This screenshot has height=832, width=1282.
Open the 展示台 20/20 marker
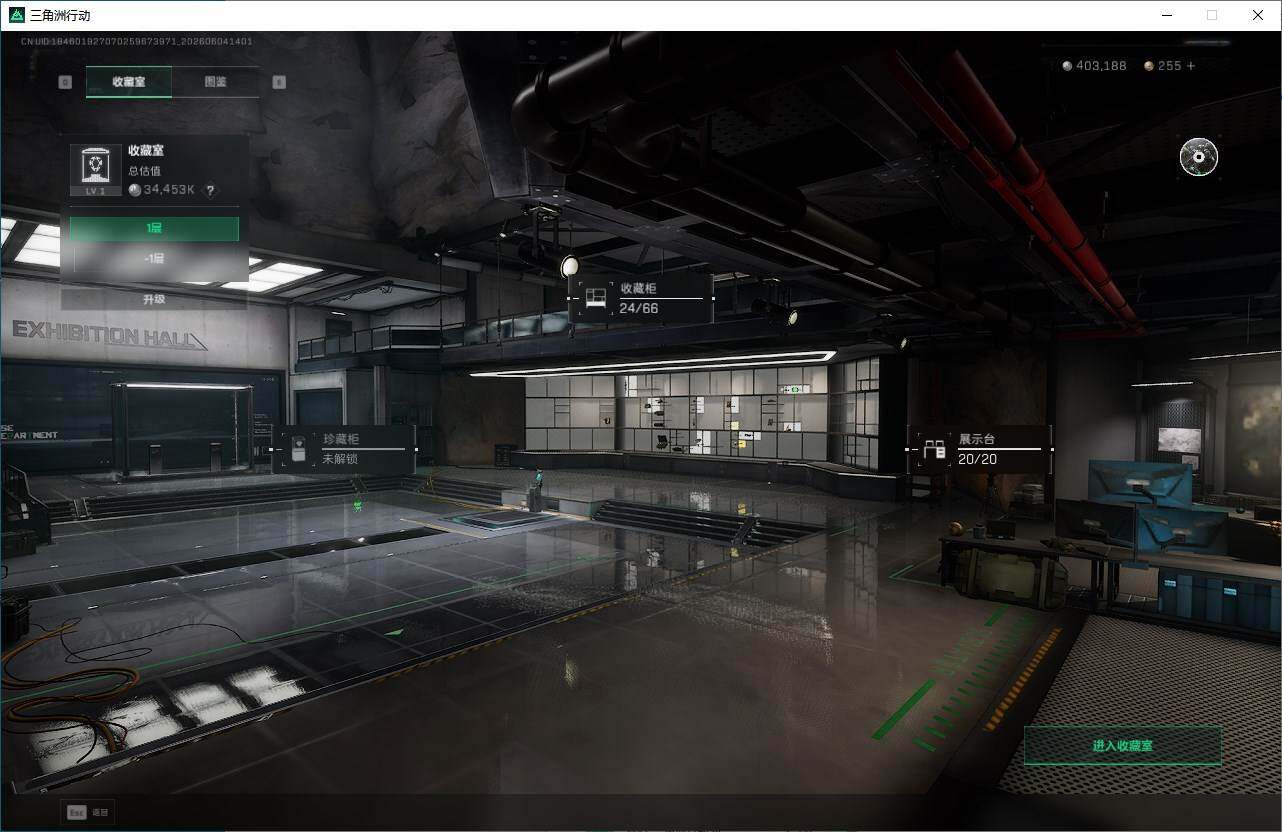[x=980, y=450]
